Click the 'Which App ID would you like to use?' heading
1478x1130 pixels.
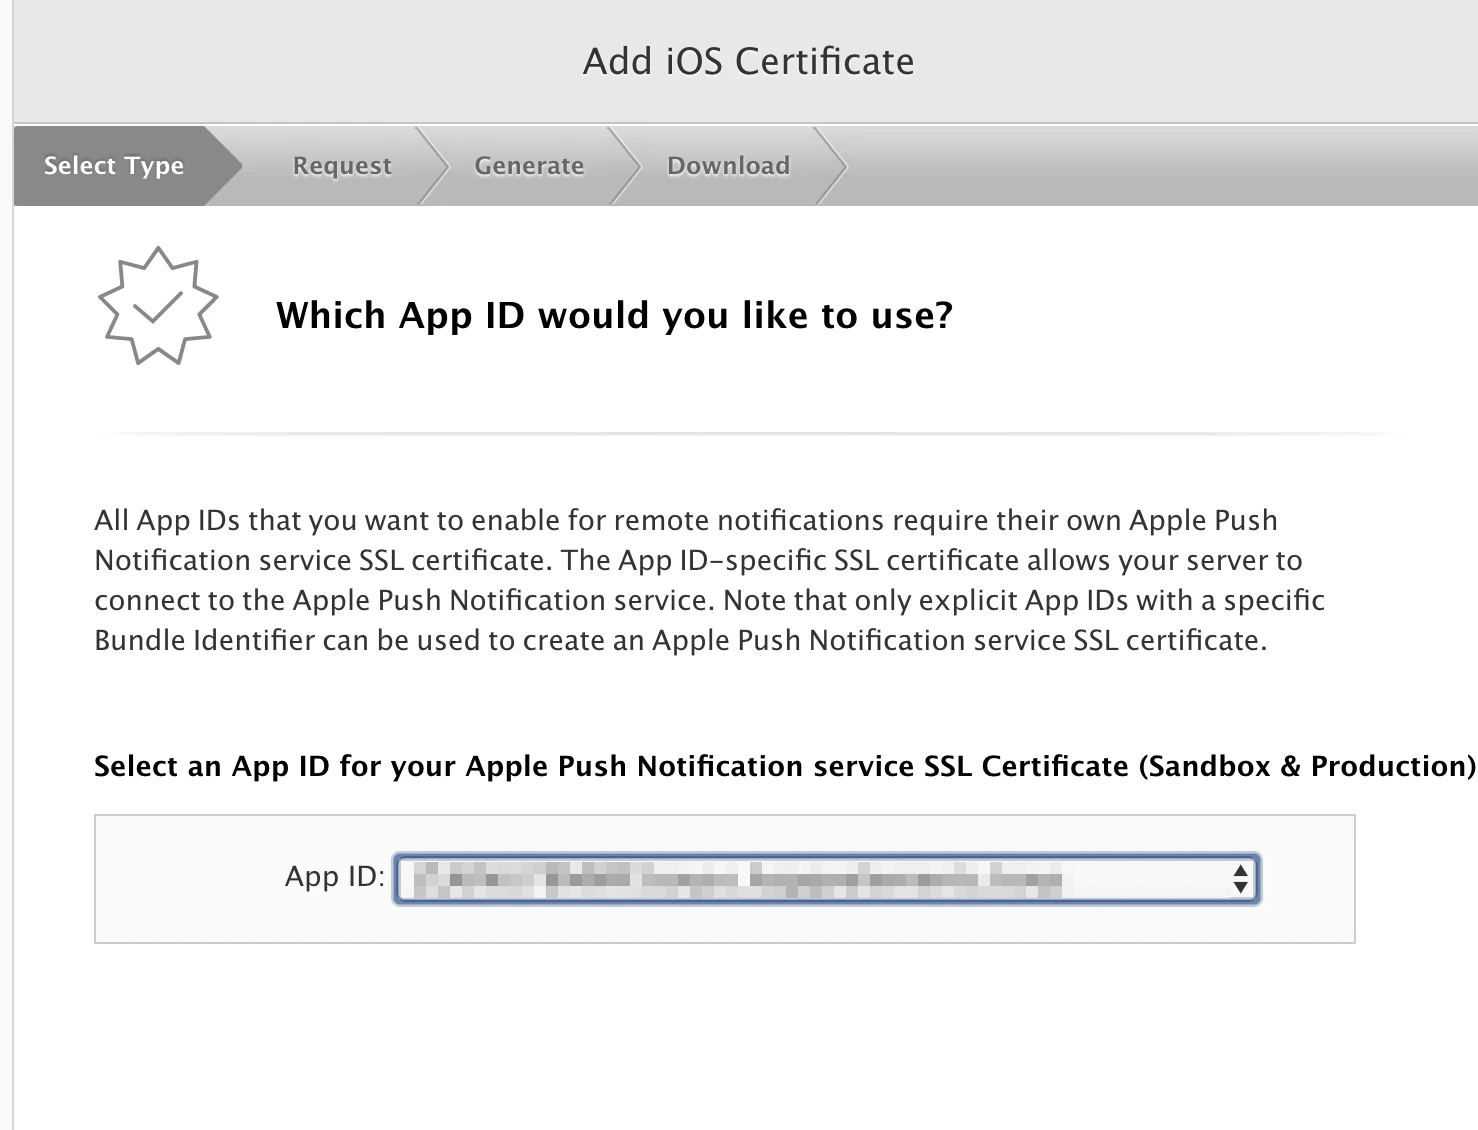[x=615, y=315]
